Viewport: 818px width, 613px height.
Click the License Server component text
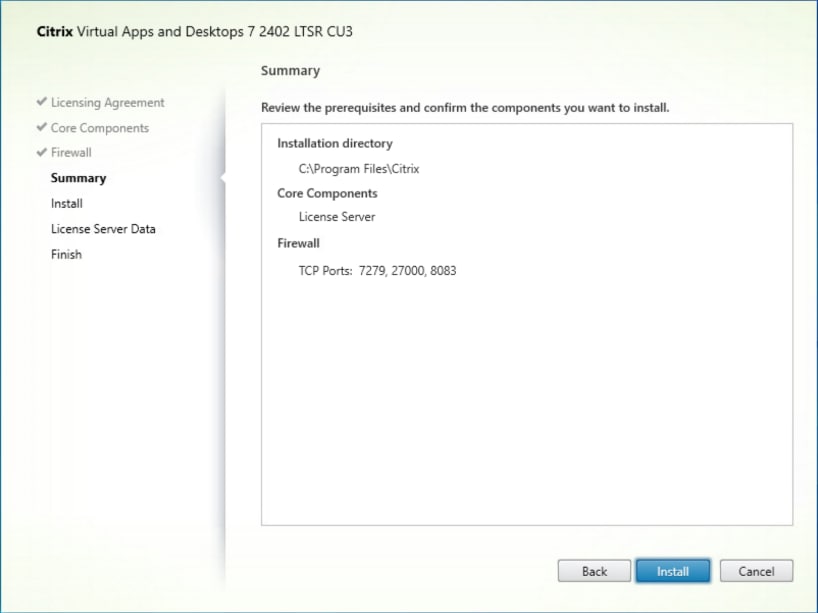click(x=337, y=217)
